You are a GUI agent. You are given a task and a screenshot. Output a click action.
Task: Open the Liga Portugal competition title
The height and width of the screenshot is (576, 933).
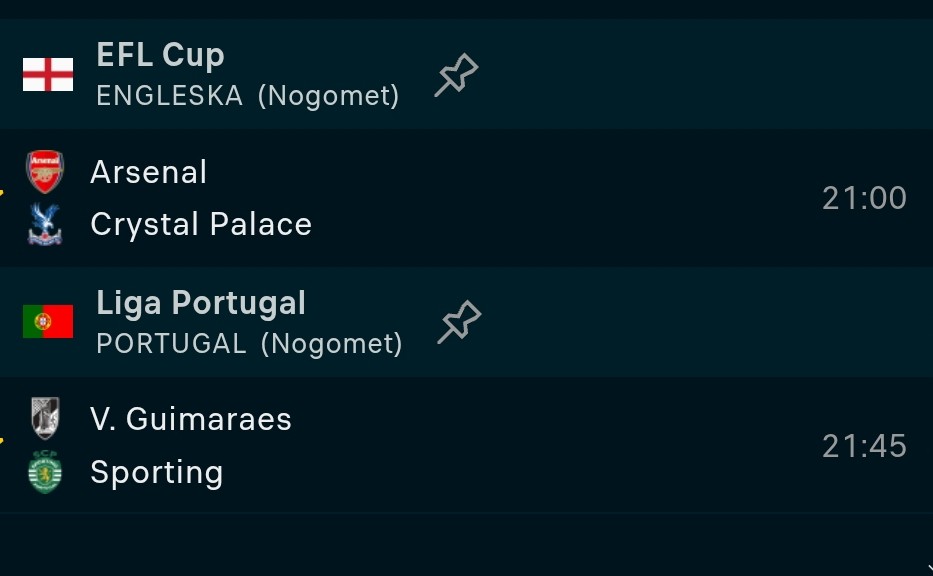coord(201,302)
